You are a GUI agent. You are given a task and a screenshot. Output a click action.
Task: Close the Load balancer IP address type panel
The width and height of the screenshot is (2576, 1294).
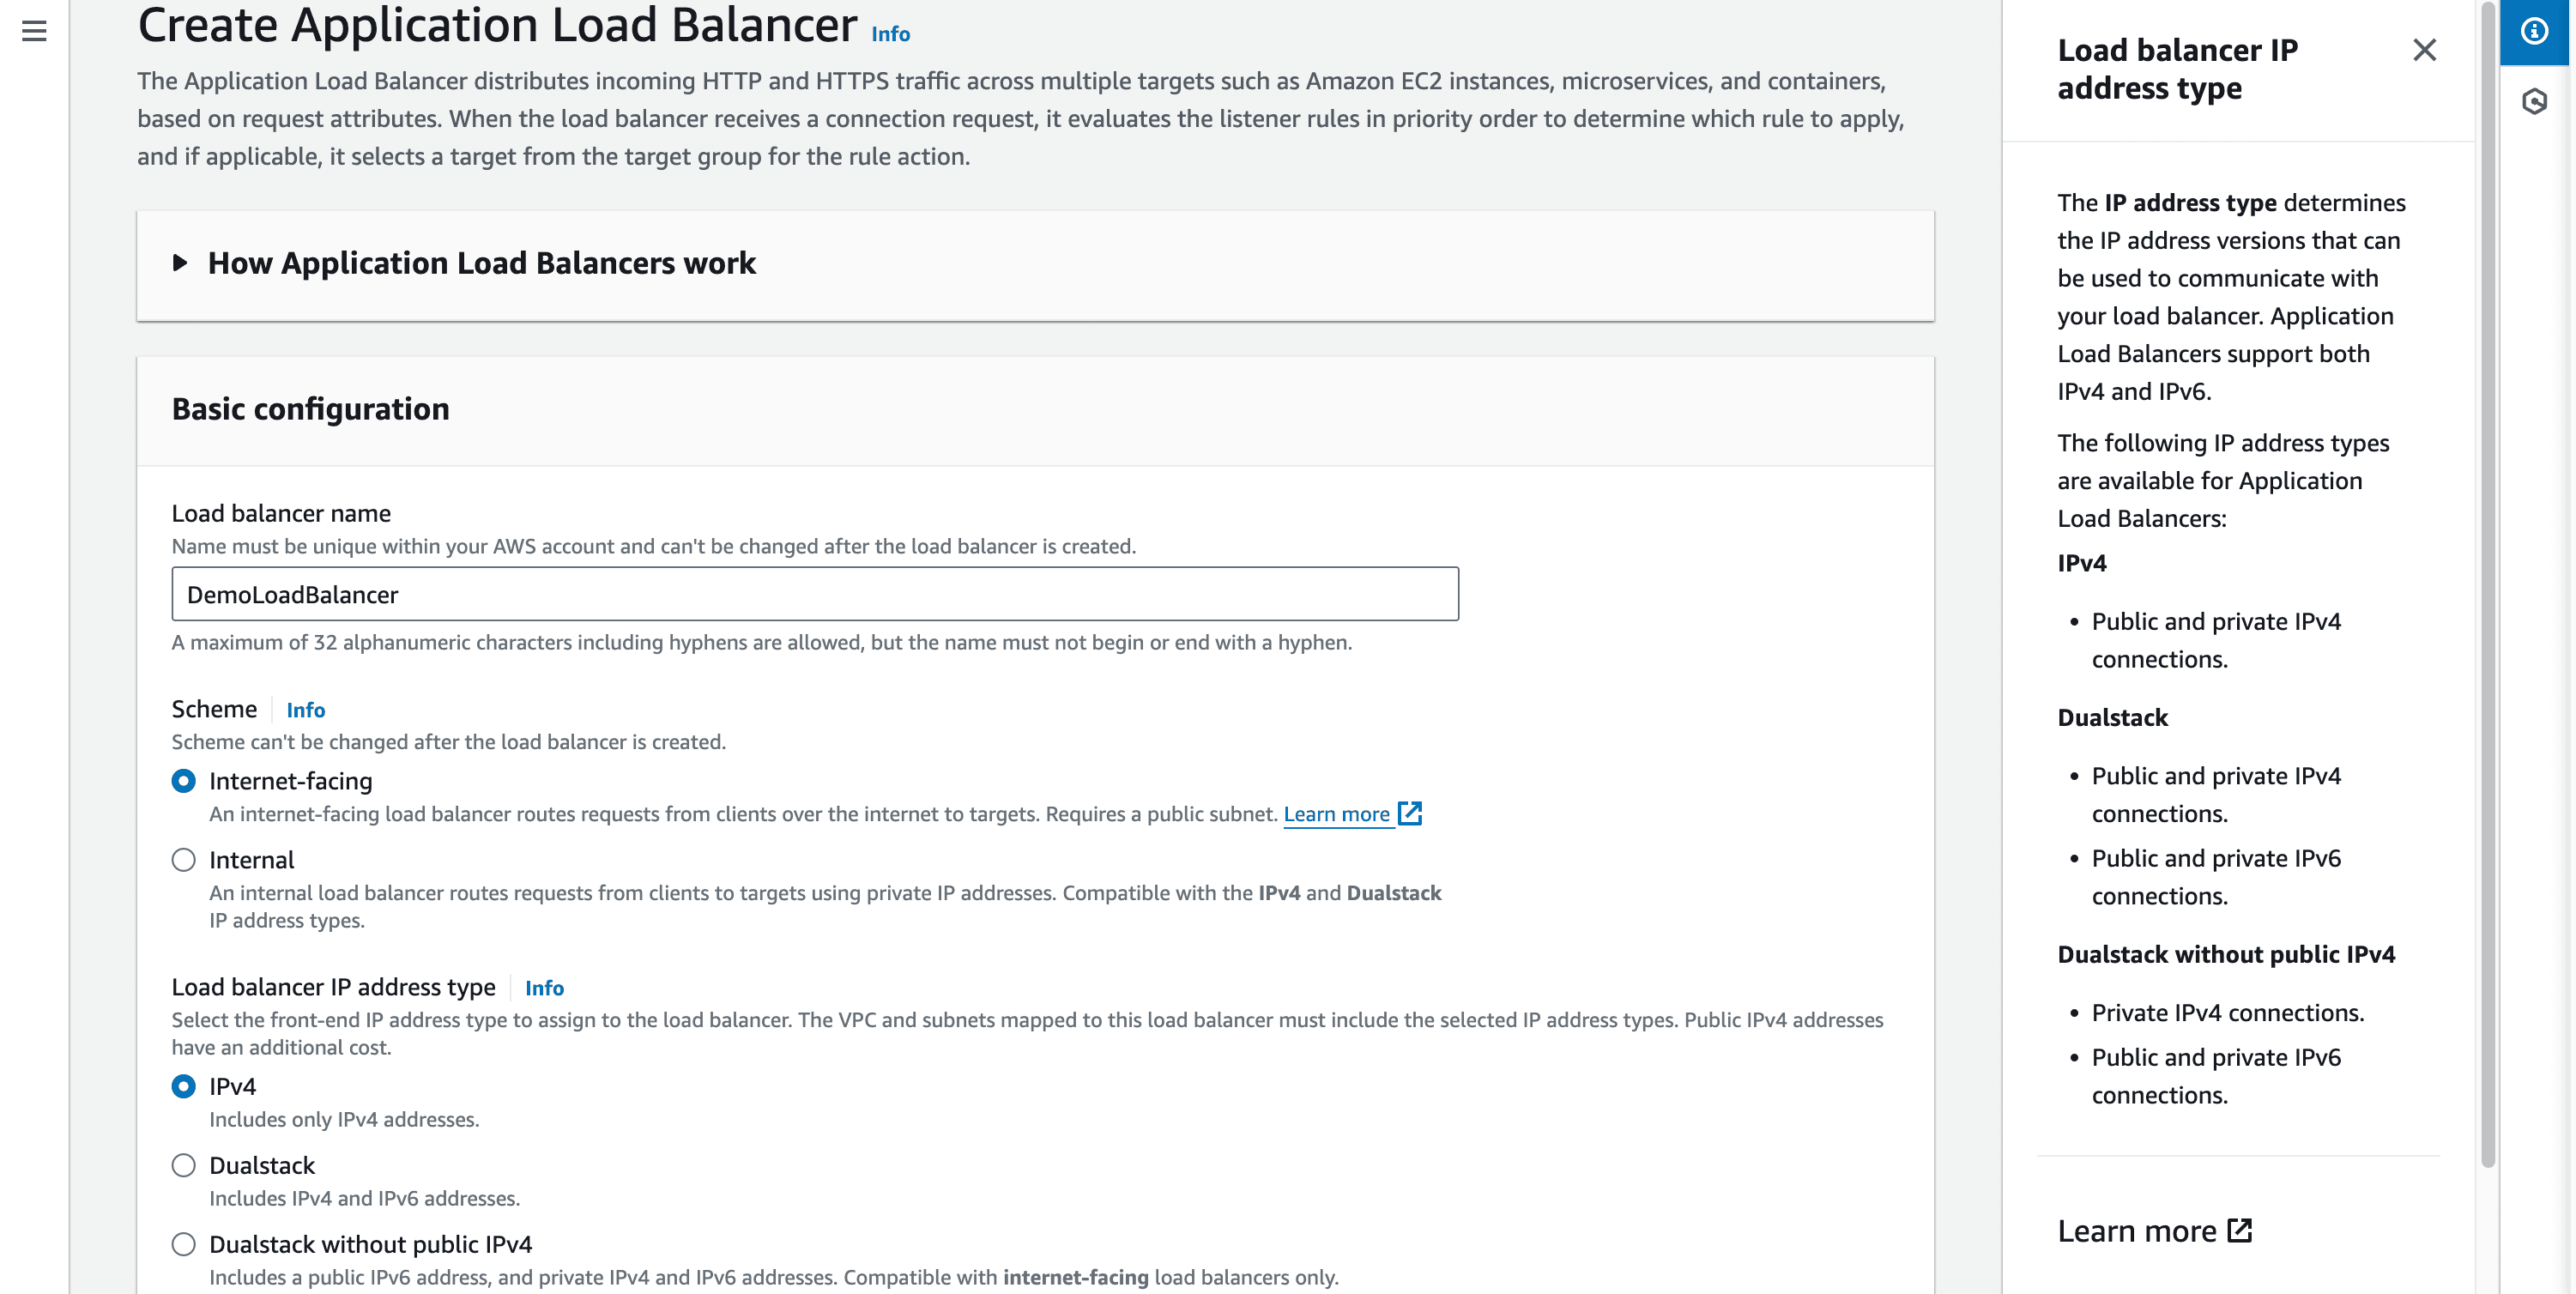[x=2424, y=50]
